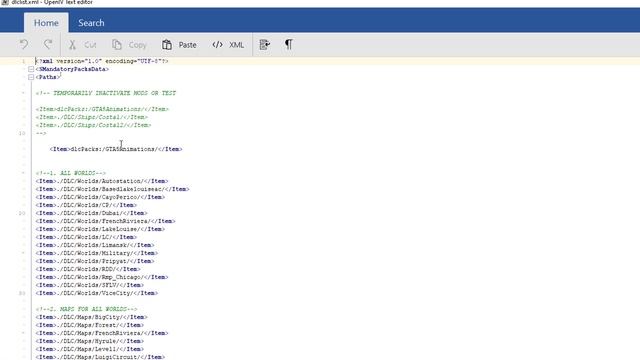Screen dimensions: 640x360
Task: Click the Paste label in the toolbar
Action: (187, 45)
